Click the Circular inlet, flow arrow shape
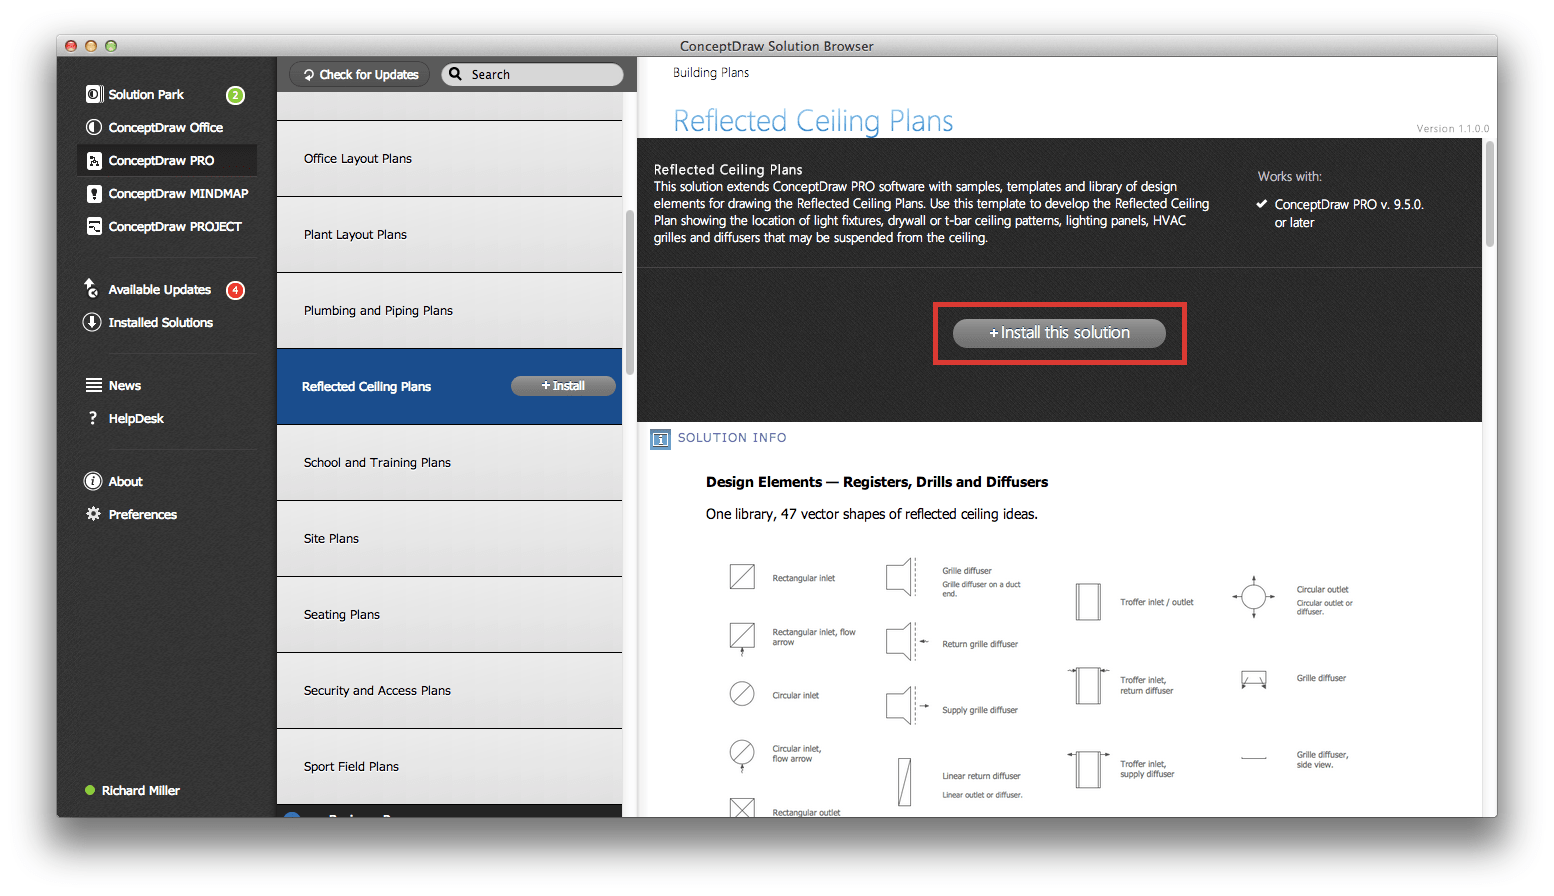The image size is (1554, 896). (742, 754)
